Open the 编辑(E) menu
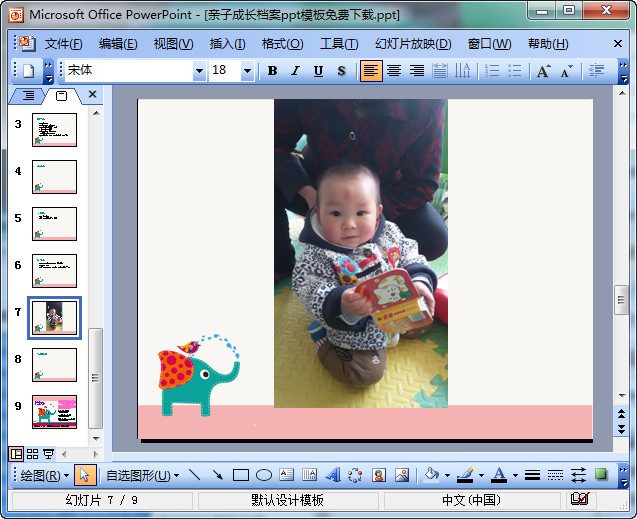637x519 pixels. (118, 43)
